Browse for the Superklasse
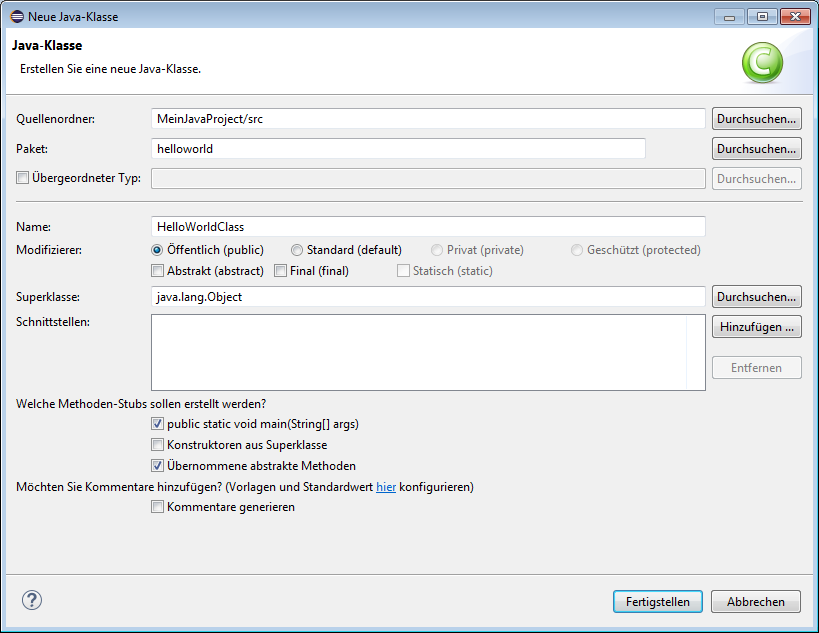Viewport: 819px width, 633px height. click(x=757, y=297)
